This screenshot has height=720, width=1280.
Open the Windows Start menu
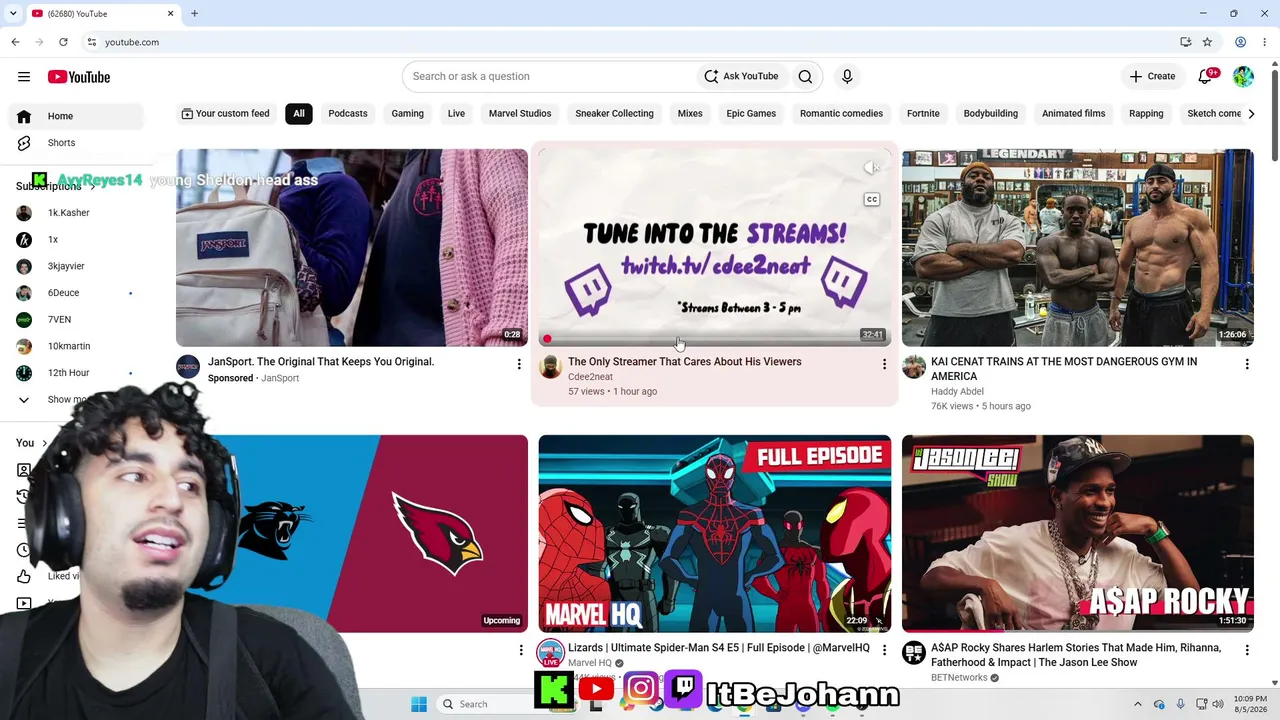click(419, 704)
